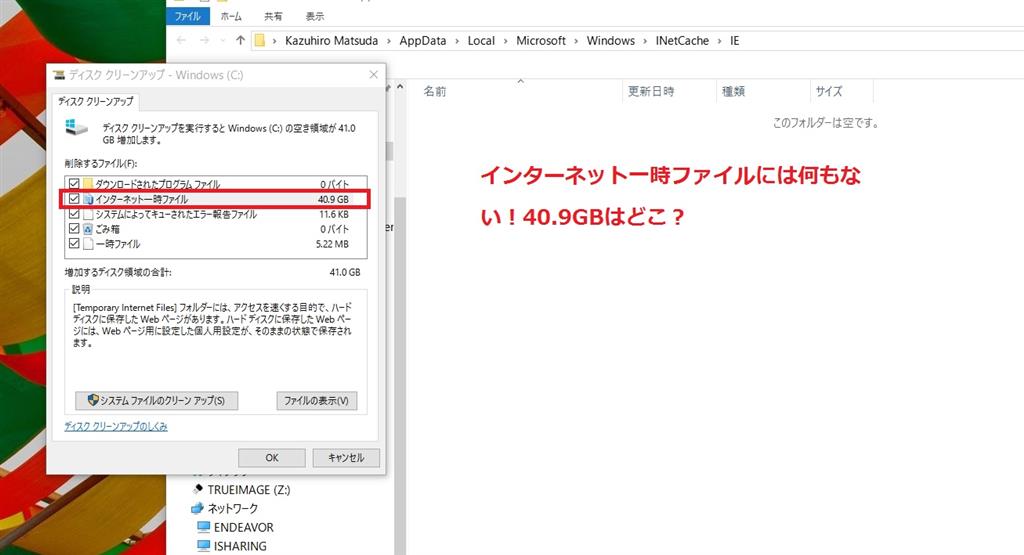This screenshot has width=1024, height=555.
Task: Uncheck the 一時ファイル checkbox
Action: pos(74,244)
